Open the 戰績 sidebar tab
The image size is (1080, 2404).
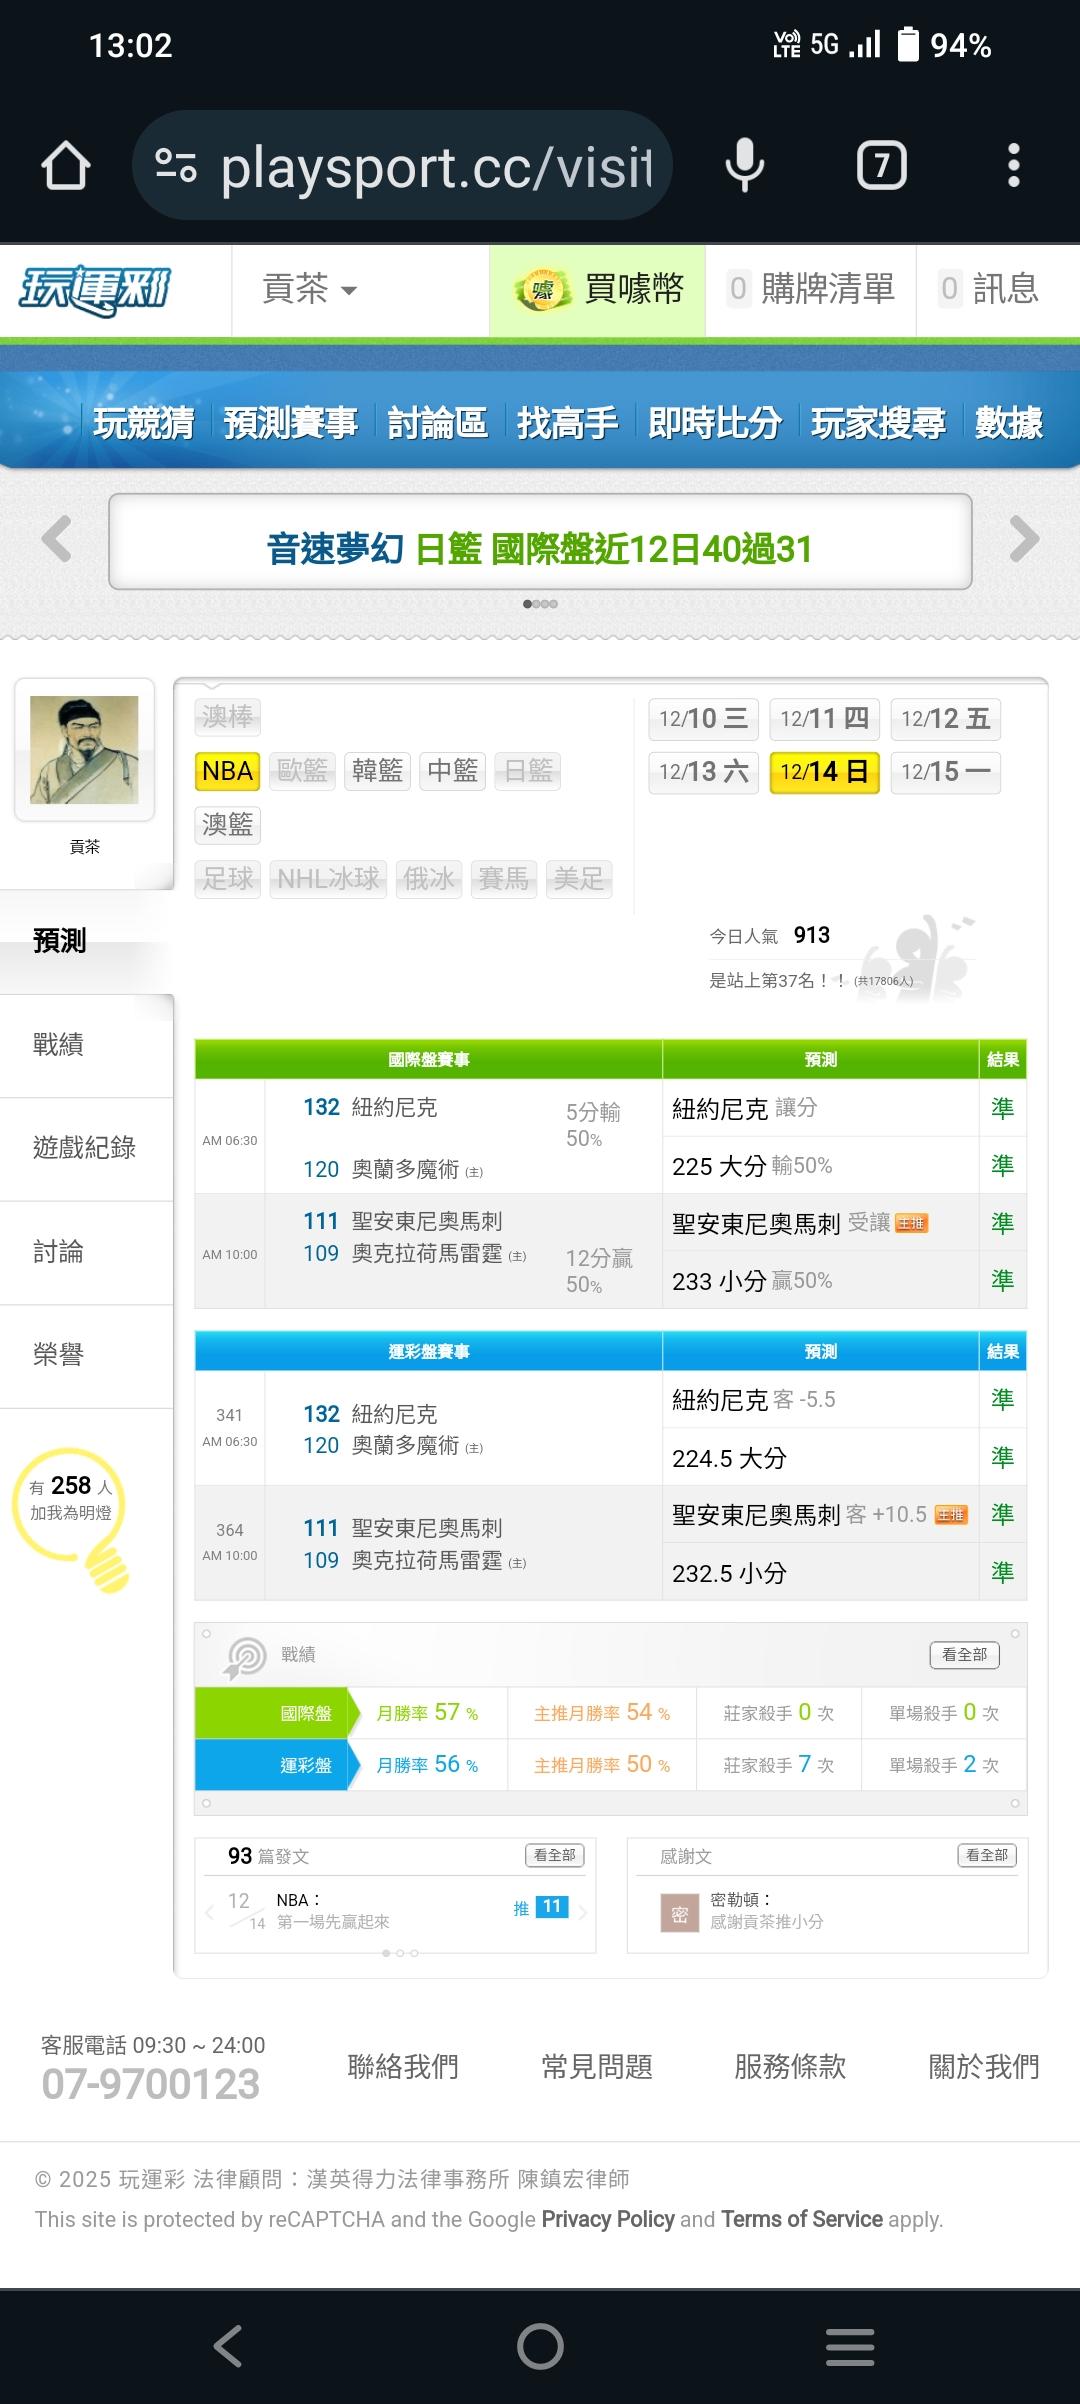click(x=59, y=1045)
